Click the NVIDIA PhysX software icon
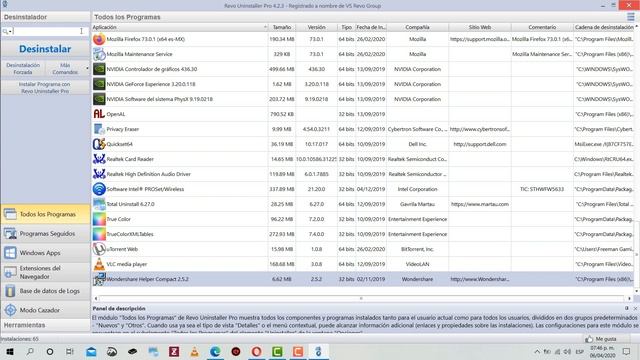This screenshot has width=640, height=360. point(99,99)
